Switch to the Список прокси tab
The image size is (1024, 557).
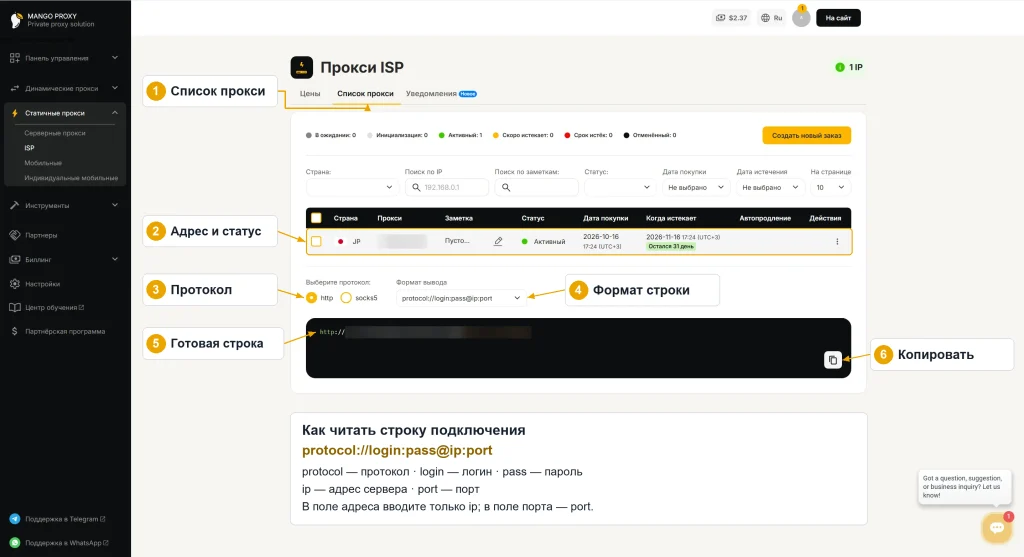(365, 93)
